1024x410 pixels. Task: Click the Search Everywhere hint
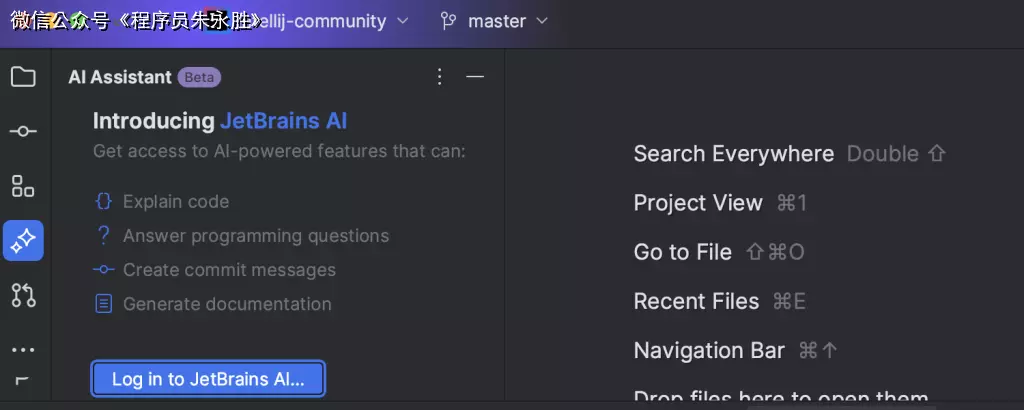tap(733, 154)
